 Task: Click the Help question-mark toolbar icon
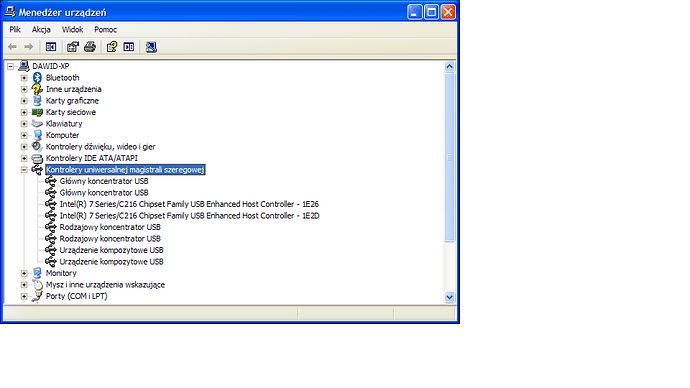(112, 47)
